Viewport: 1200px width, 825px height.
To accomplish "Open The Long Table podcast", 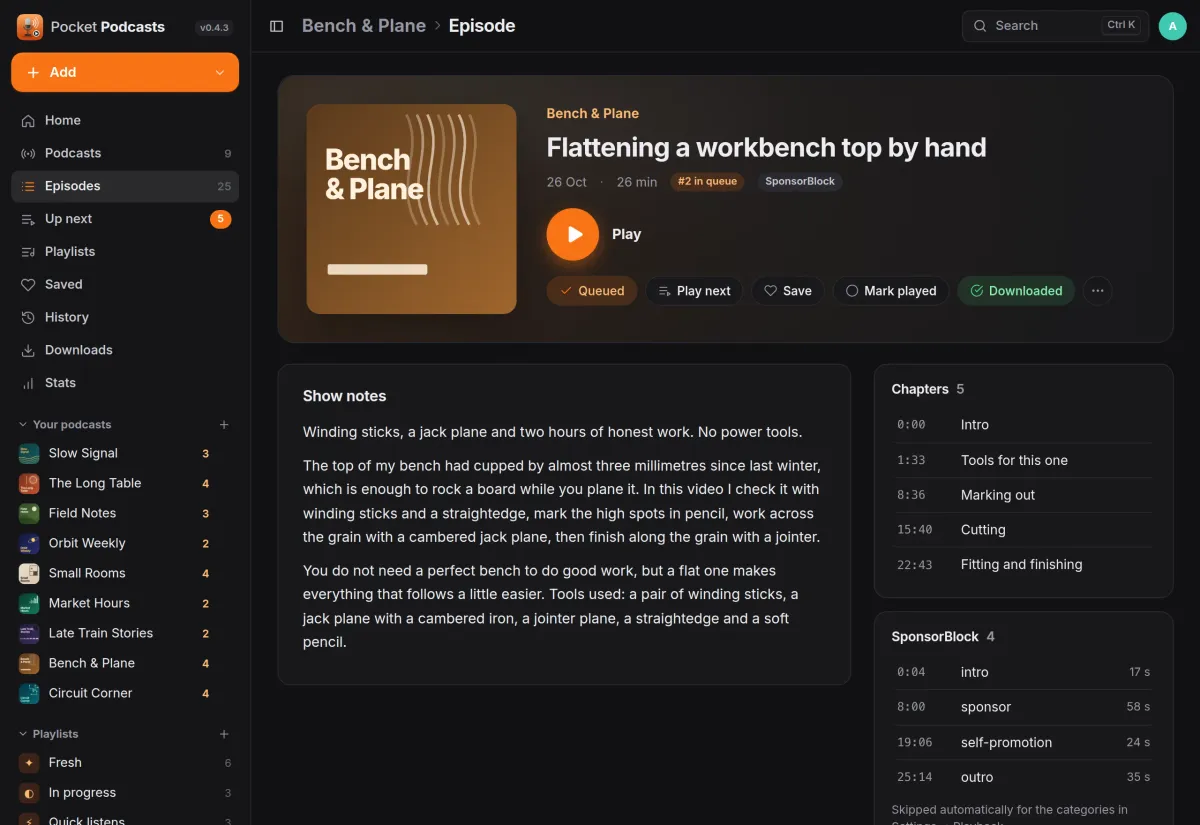I will point(125,483).
